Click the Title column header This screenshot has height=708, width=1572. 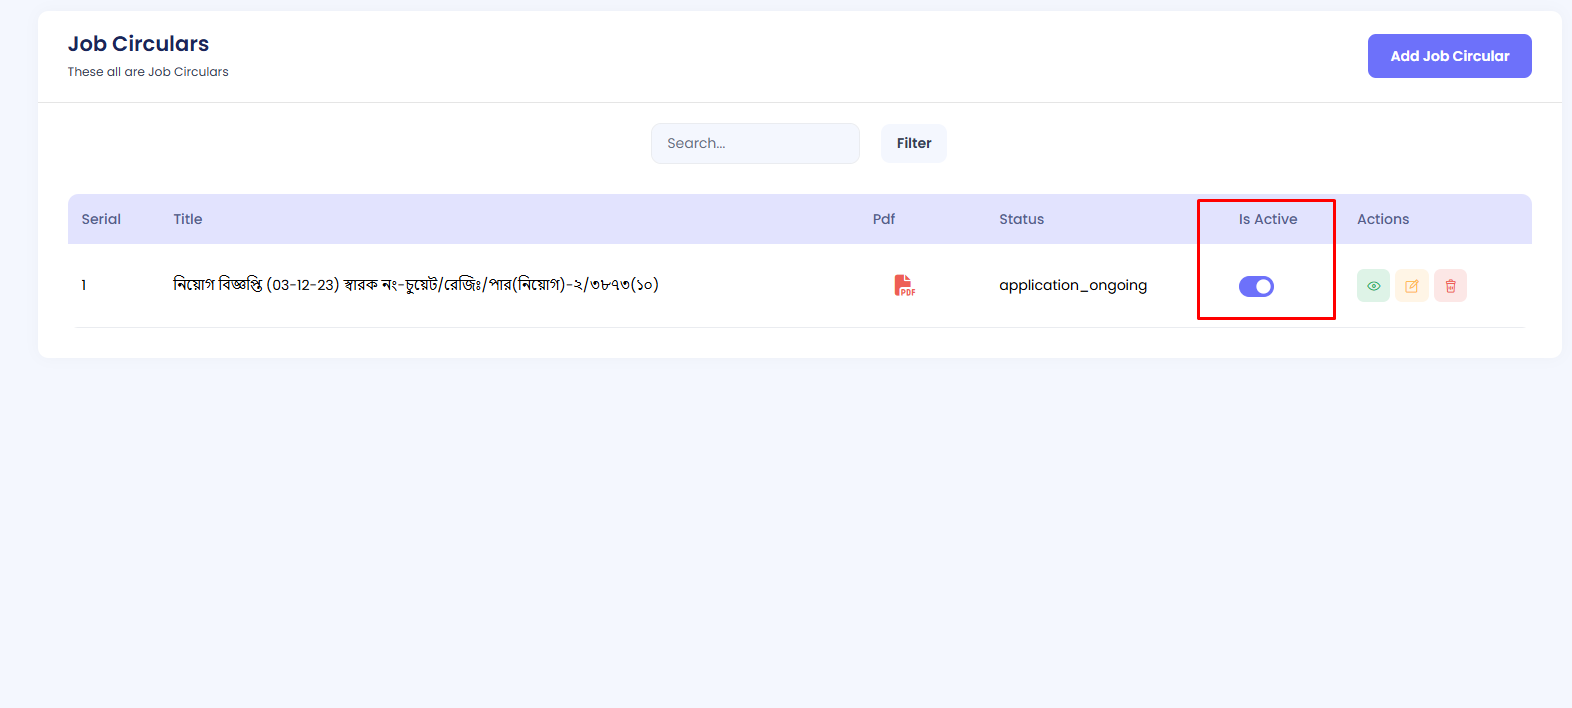click(188, 219)
